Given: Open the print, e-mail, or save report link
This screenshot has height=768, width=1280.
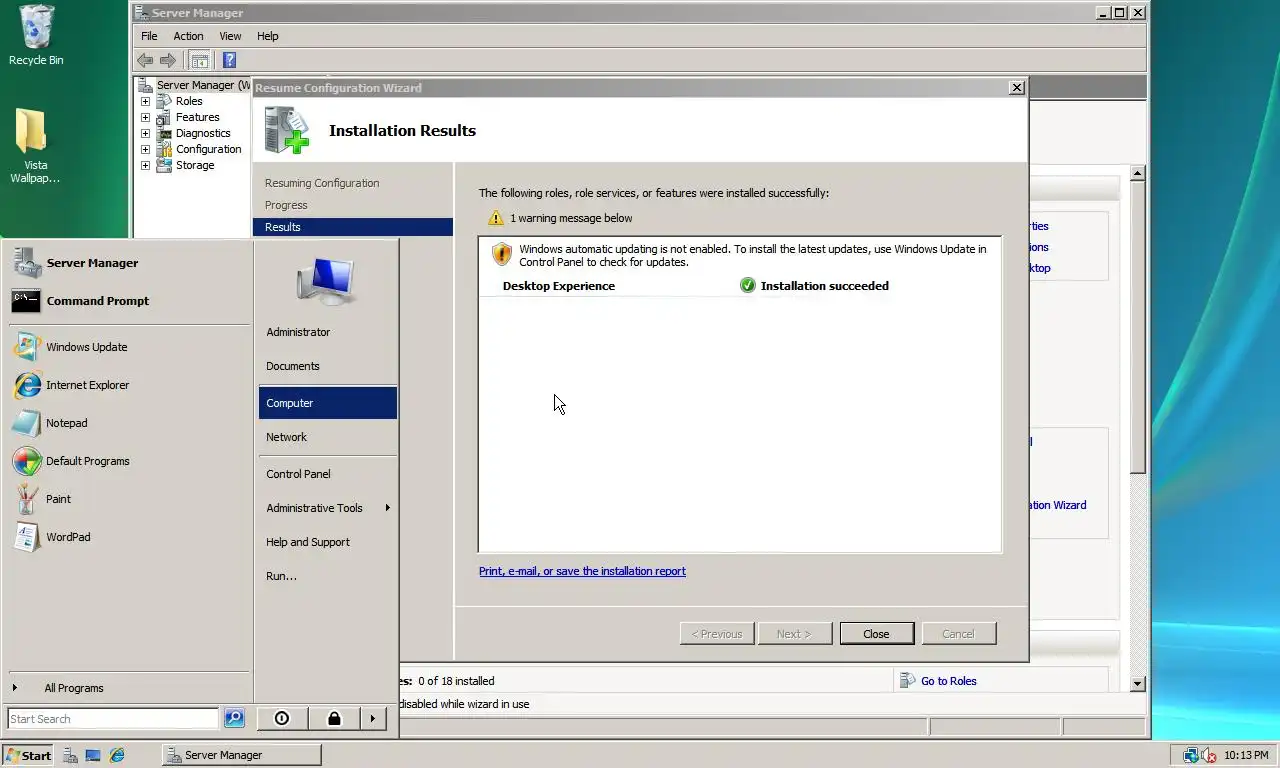Looking at the screenshot, I should click(582, 571).
